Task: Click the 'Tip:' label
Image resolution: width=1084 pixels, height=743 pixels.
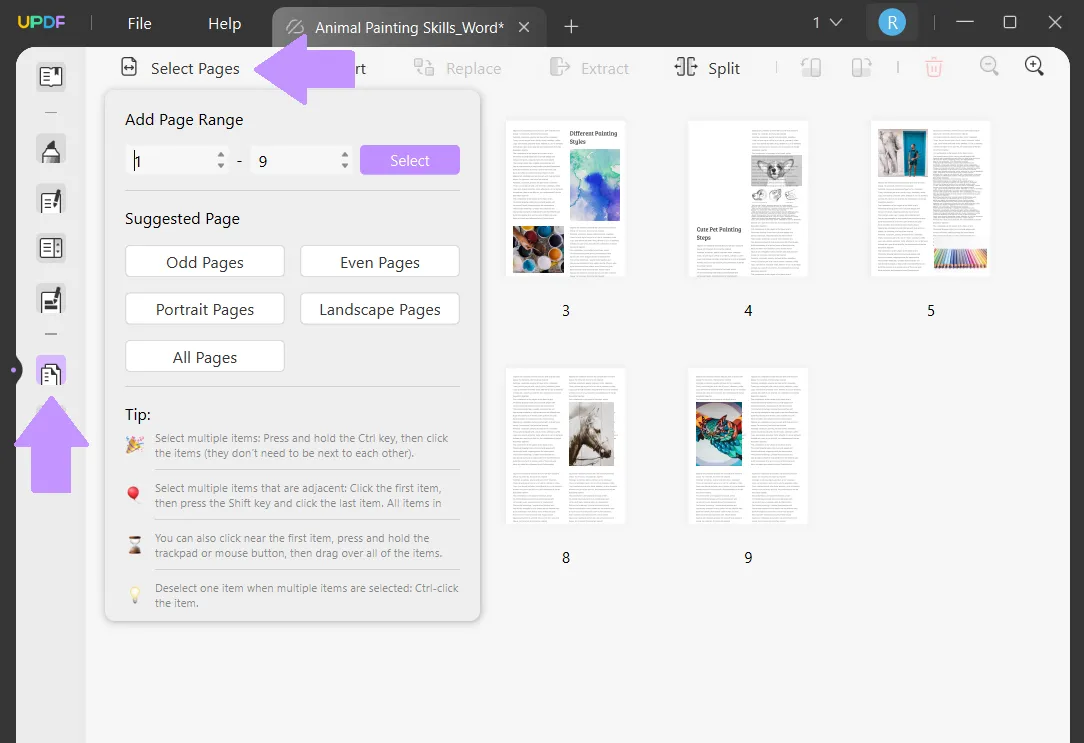Action: (138, 415)
